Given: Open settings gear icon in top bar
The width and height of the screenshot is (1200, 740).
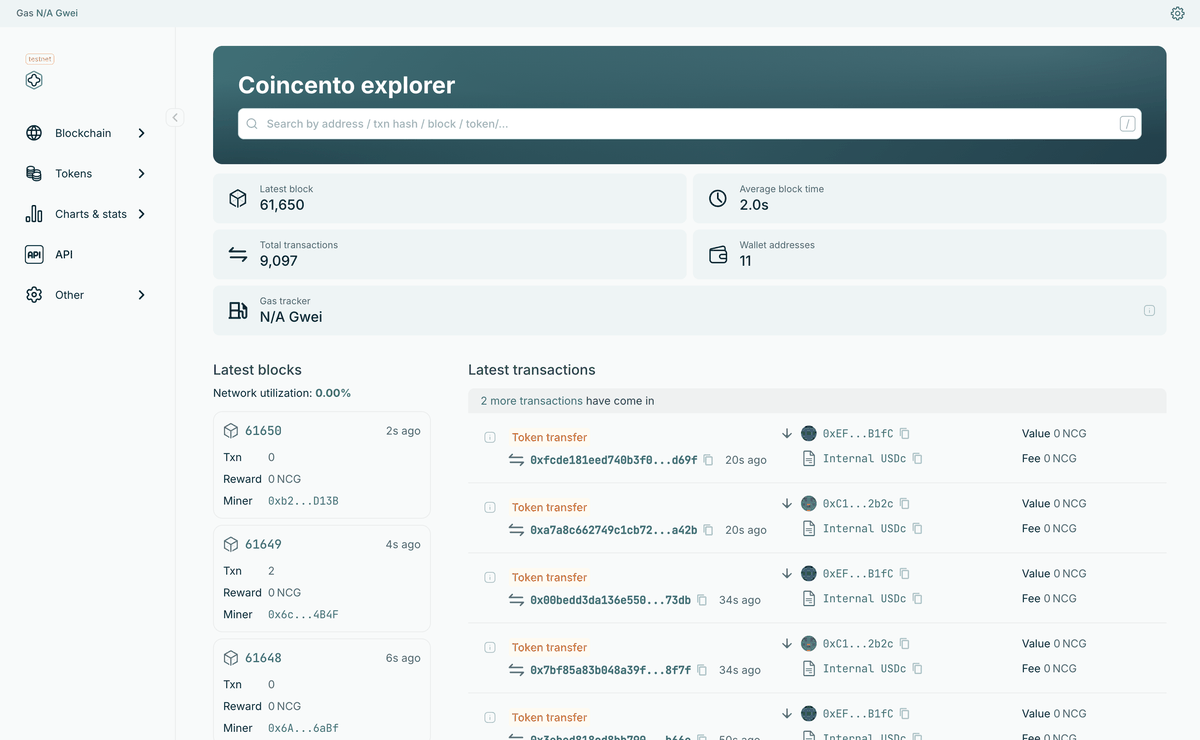Looking at the screenshot, I should [1177, 13].
